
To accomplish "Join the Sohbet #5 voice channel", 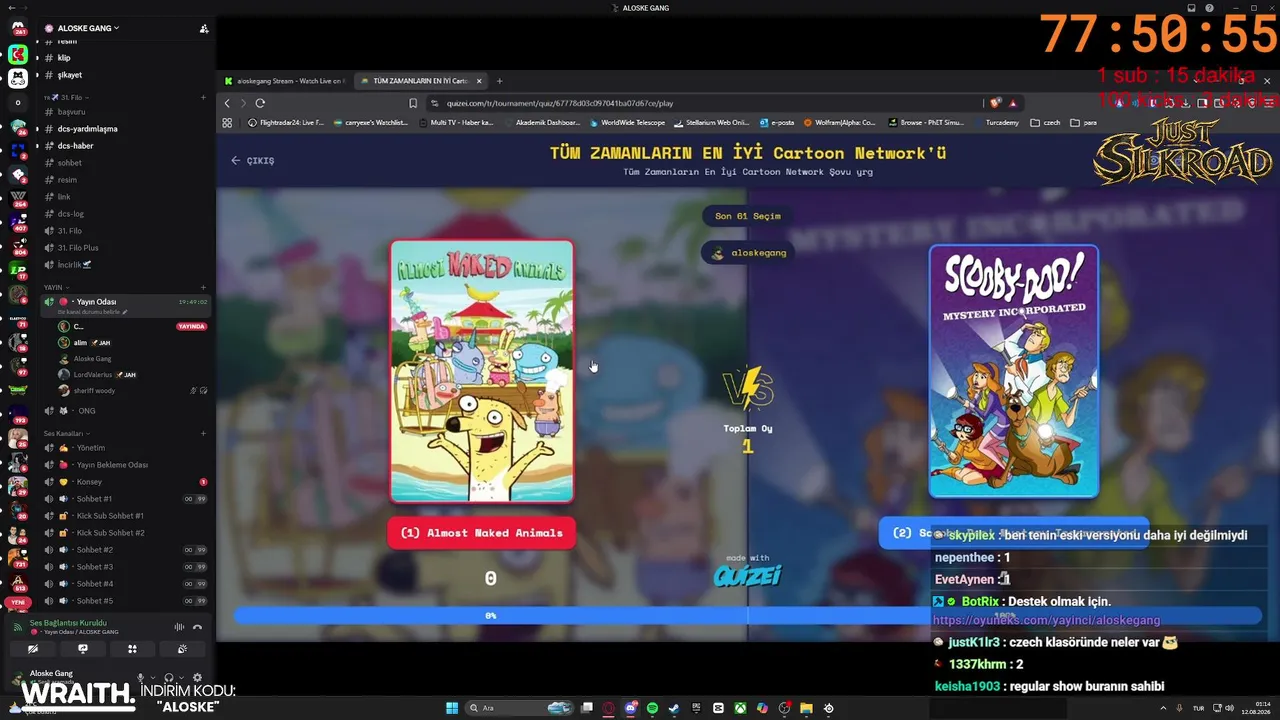I will [125, 601].
